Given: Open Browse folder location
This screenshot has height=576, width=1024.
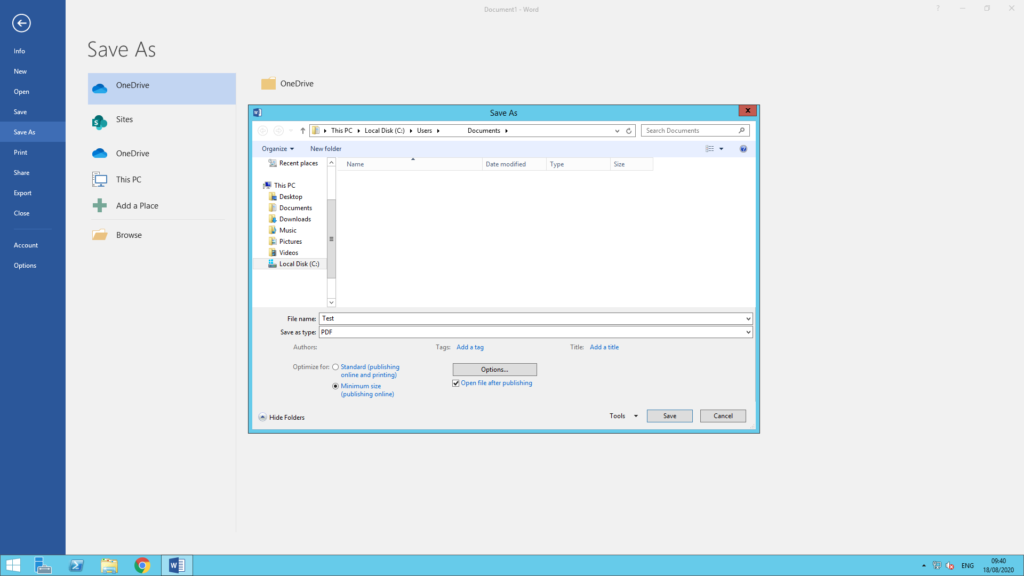Looking at the screenshot, I should click(x=161, y=235).
